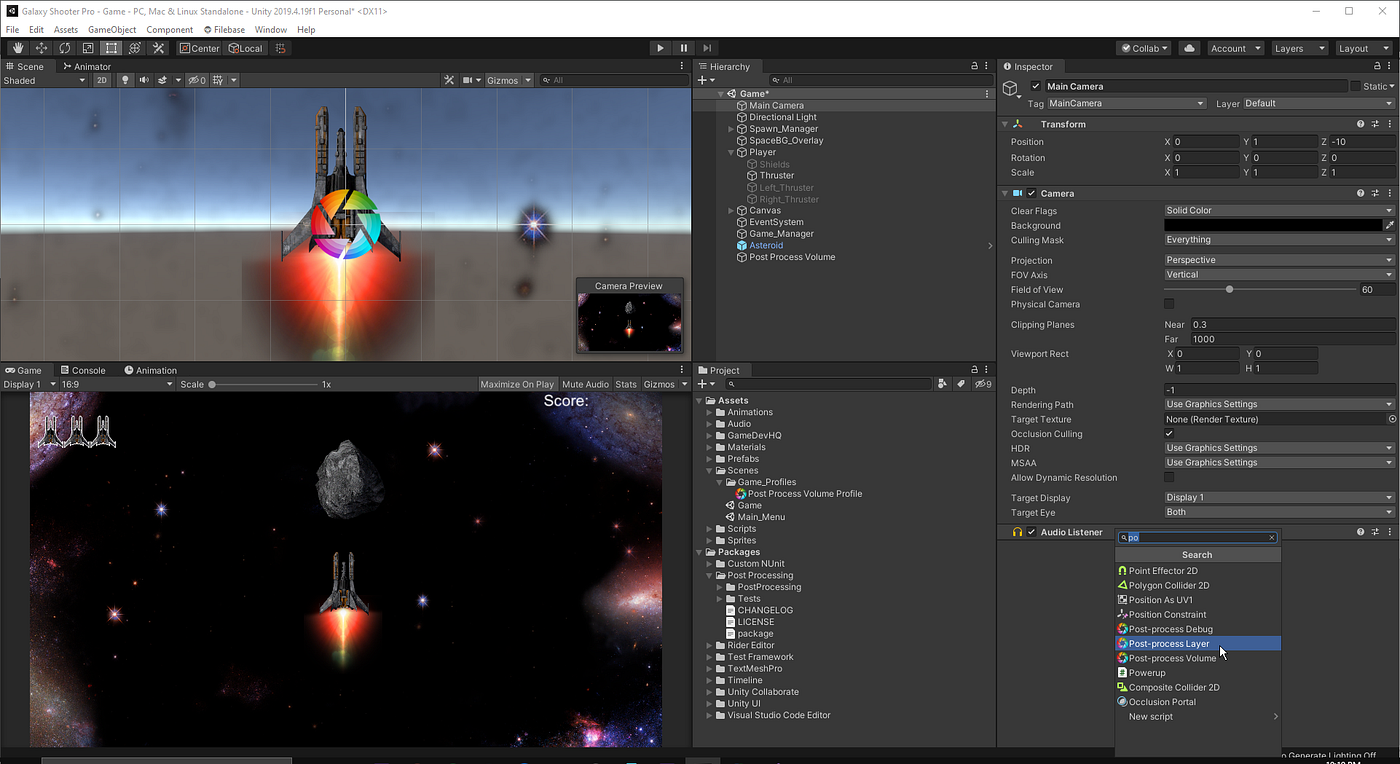Open the Layer dropdown showing Default
This screenshot has height=764, width=1400.
(x=1318, y=103)
